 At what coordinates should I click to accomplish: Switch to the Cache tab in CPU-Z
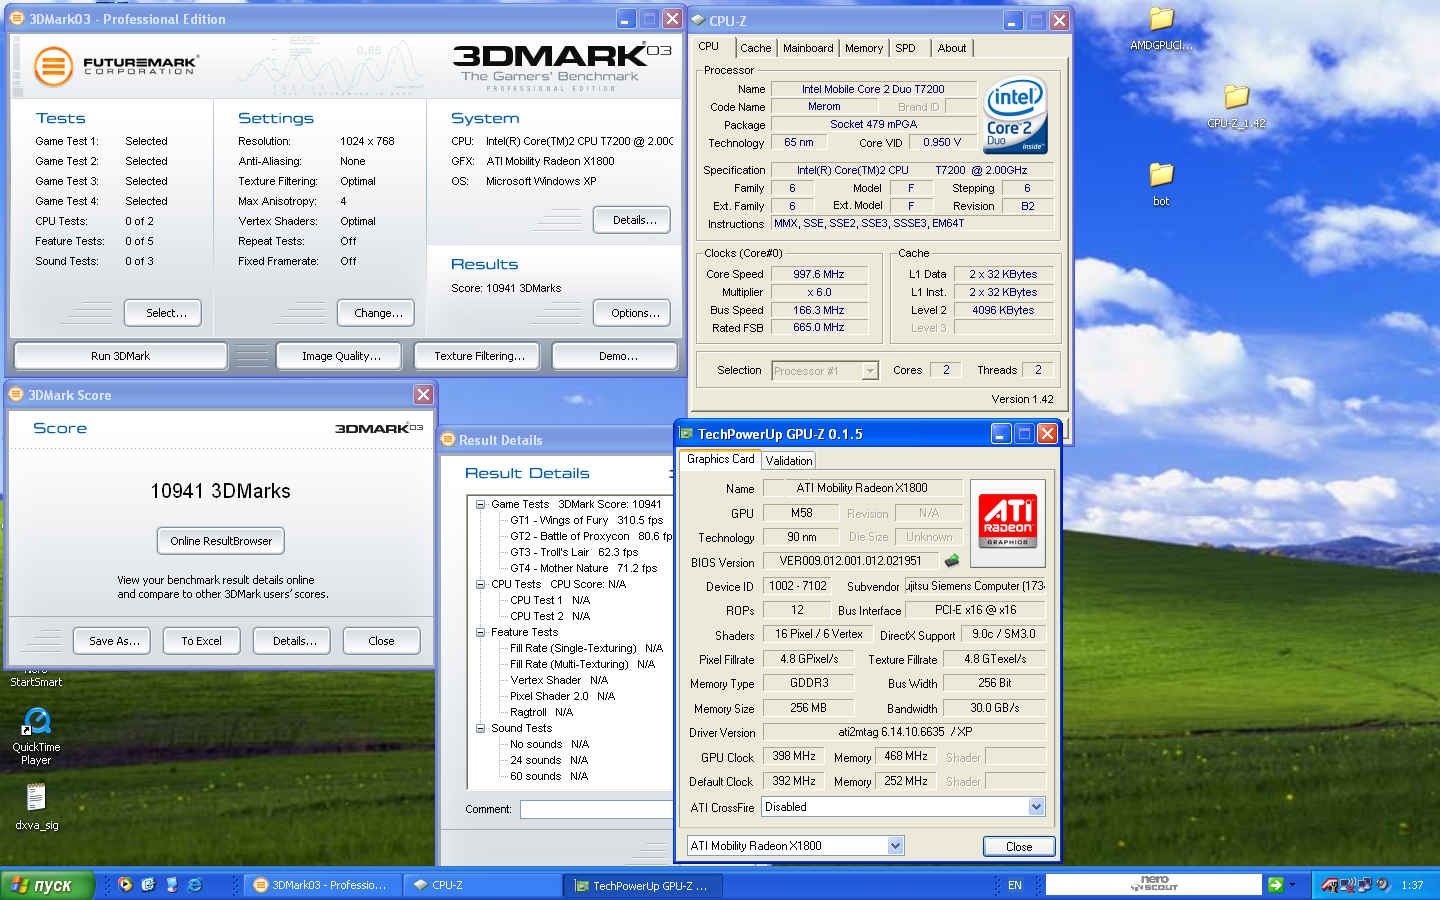pos(755,48)
